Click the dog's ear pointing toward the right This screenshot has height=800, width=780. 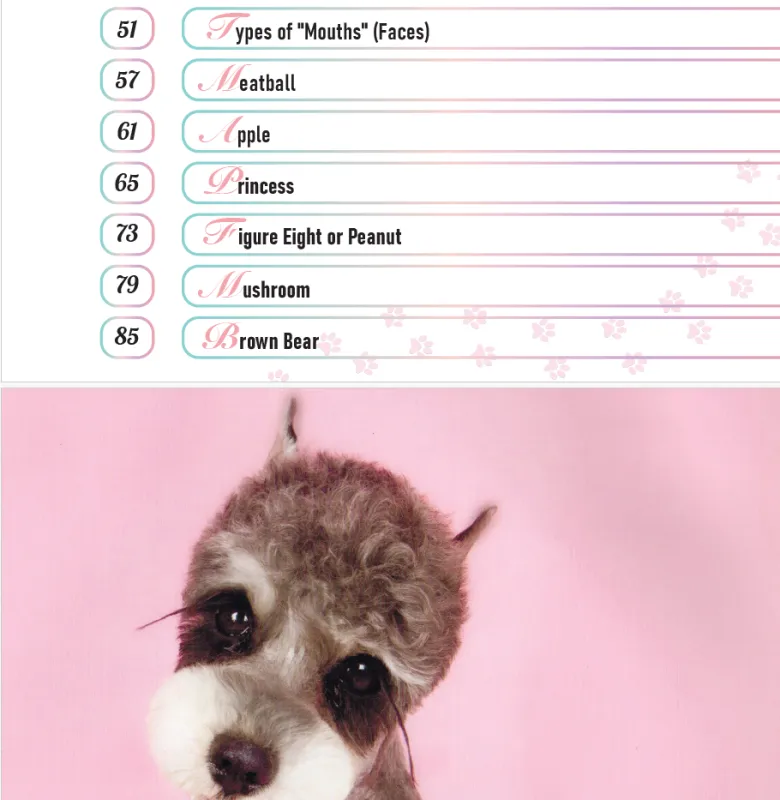pyautogui.click(x=474, y=524)
